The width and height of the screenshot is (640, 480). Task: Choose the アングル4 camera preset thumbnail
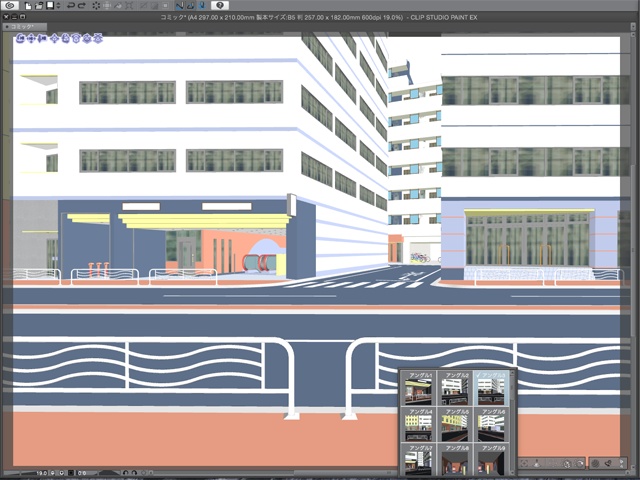[x=418, y=424]
